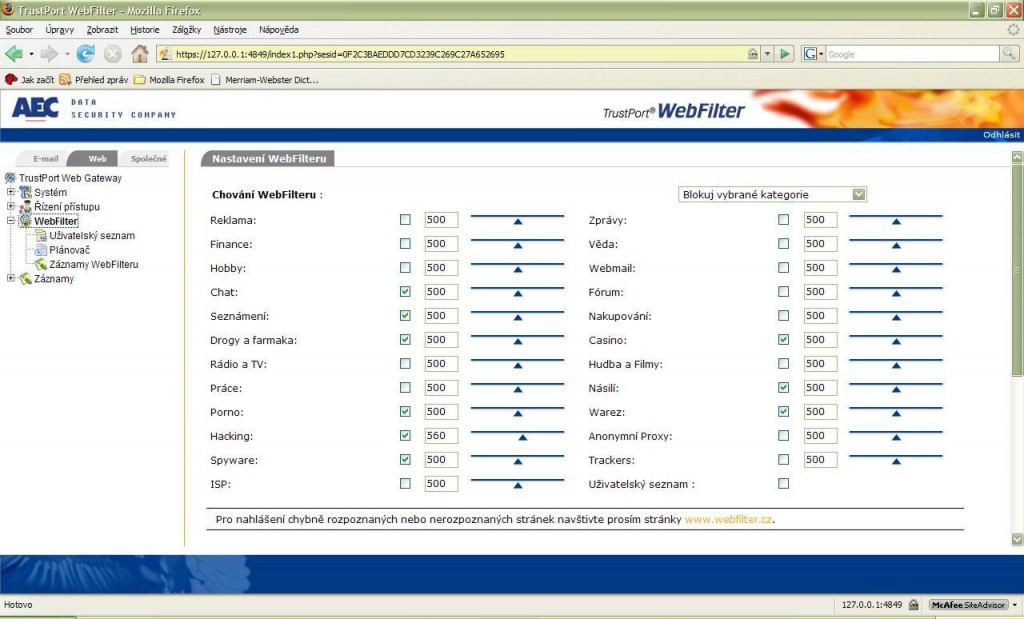Collapse the WebFilter tree node
This screenshot has height=619, width=1024.
(x=10, y=221)
